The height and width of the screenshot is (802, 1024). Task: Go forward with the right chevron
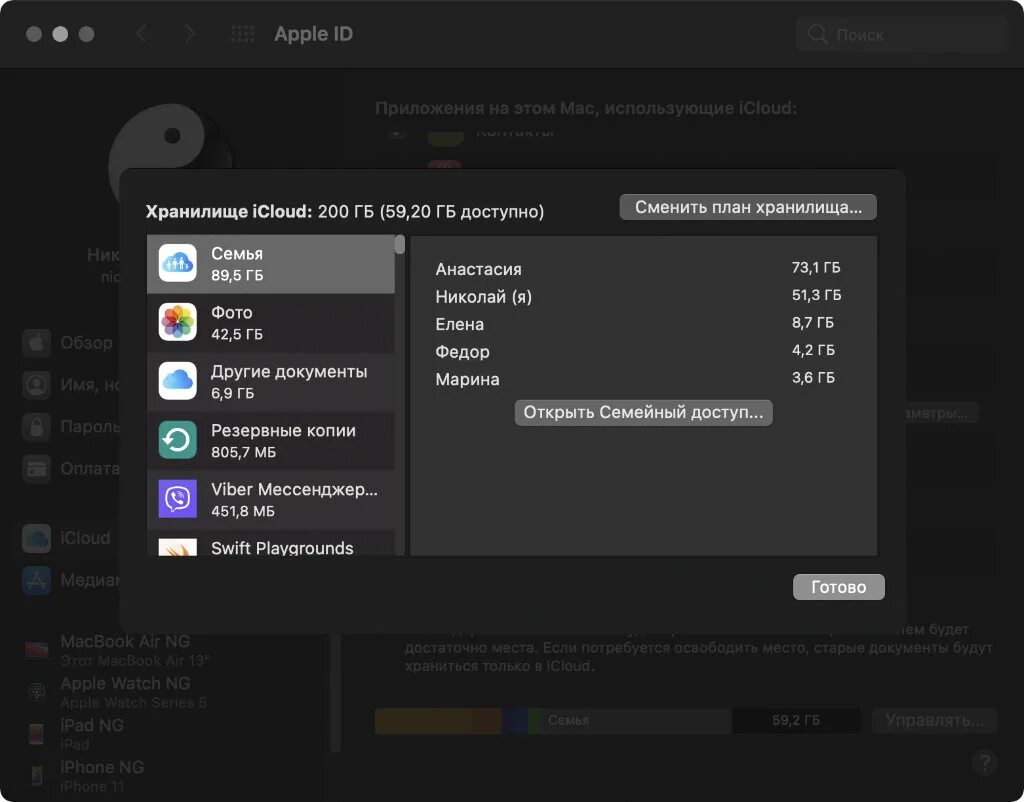189,34
